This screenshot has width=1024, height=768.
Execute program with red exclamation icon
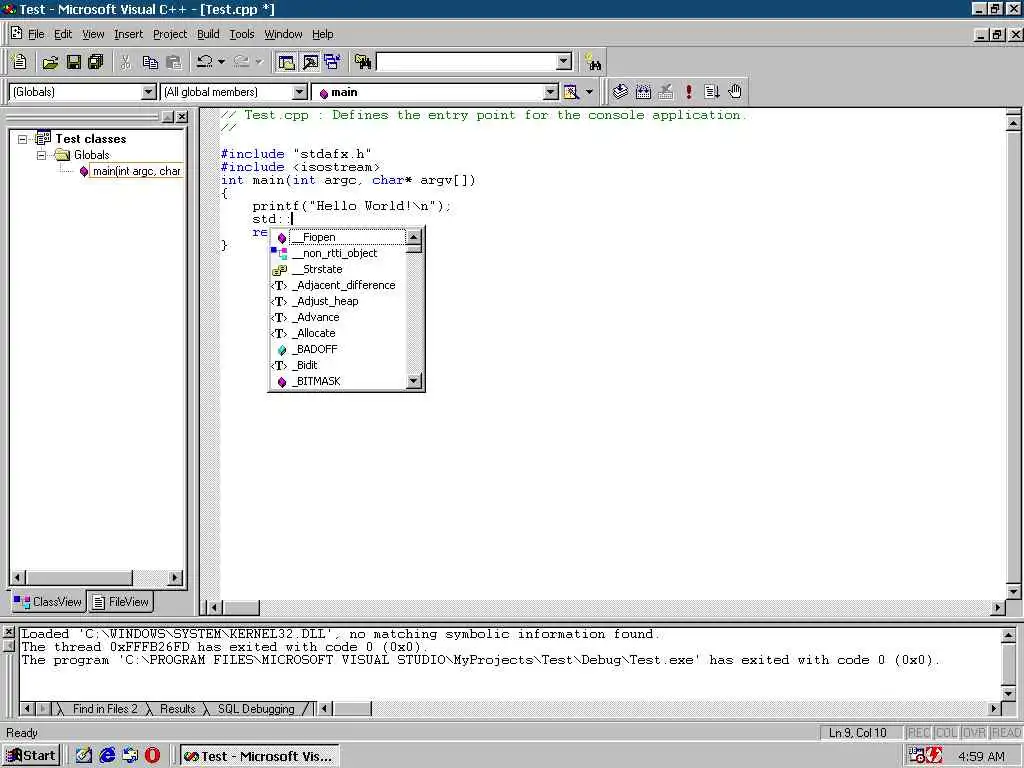pyautogui.click(x=689, y=92)
